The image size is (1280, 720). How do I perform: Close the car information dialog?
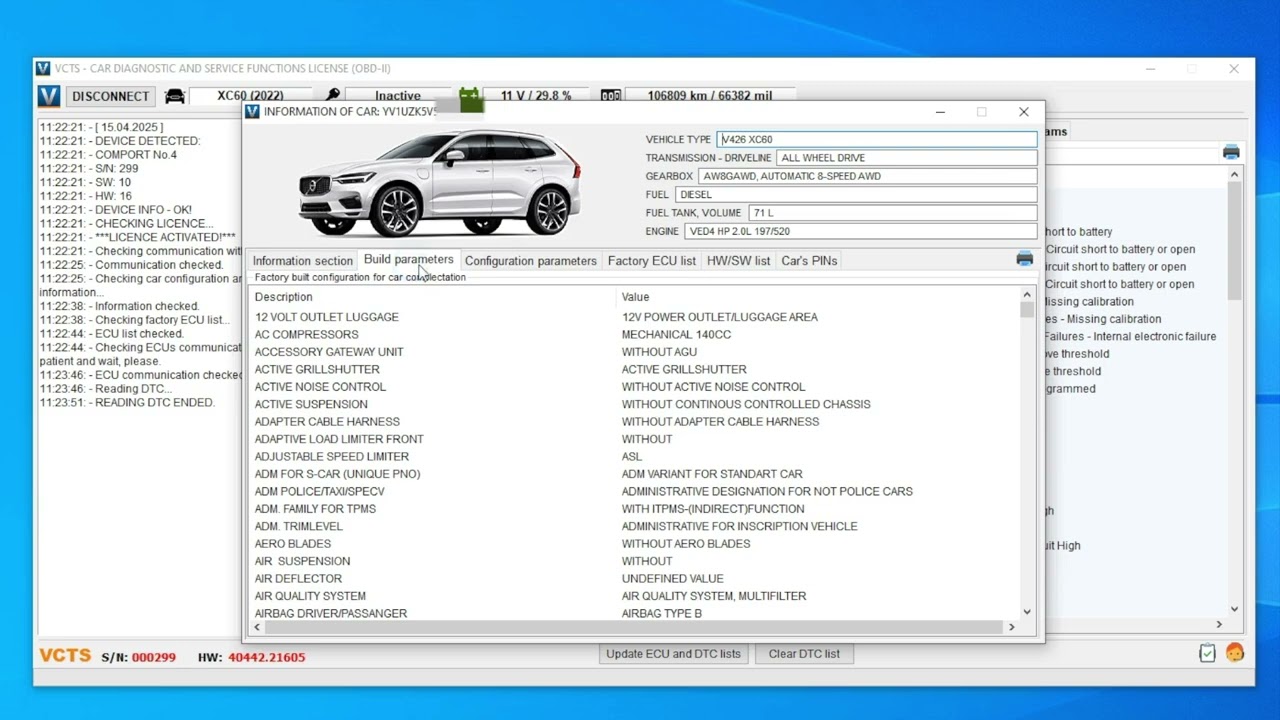1023,112
